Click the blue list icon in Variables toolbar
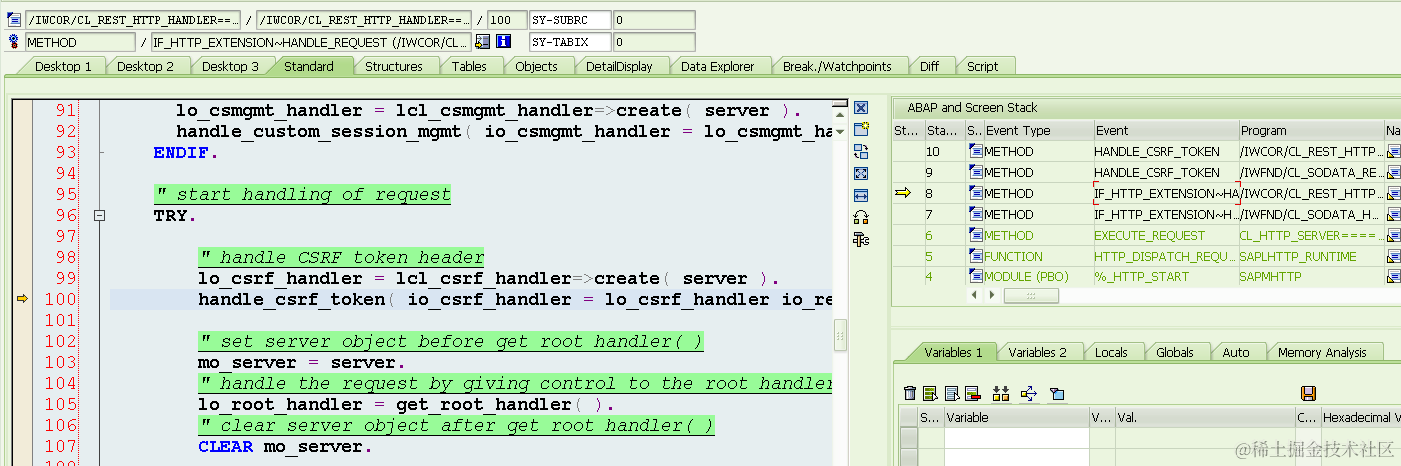 click(x=951, y=393)
